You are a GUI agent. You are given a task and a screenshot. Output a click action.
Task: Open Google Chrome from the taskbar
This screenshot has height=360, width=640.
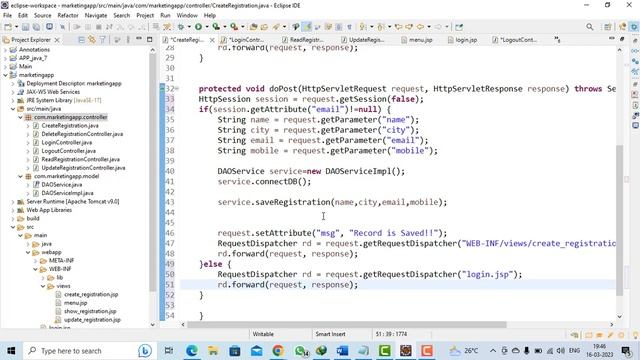[x=278, y=351]
